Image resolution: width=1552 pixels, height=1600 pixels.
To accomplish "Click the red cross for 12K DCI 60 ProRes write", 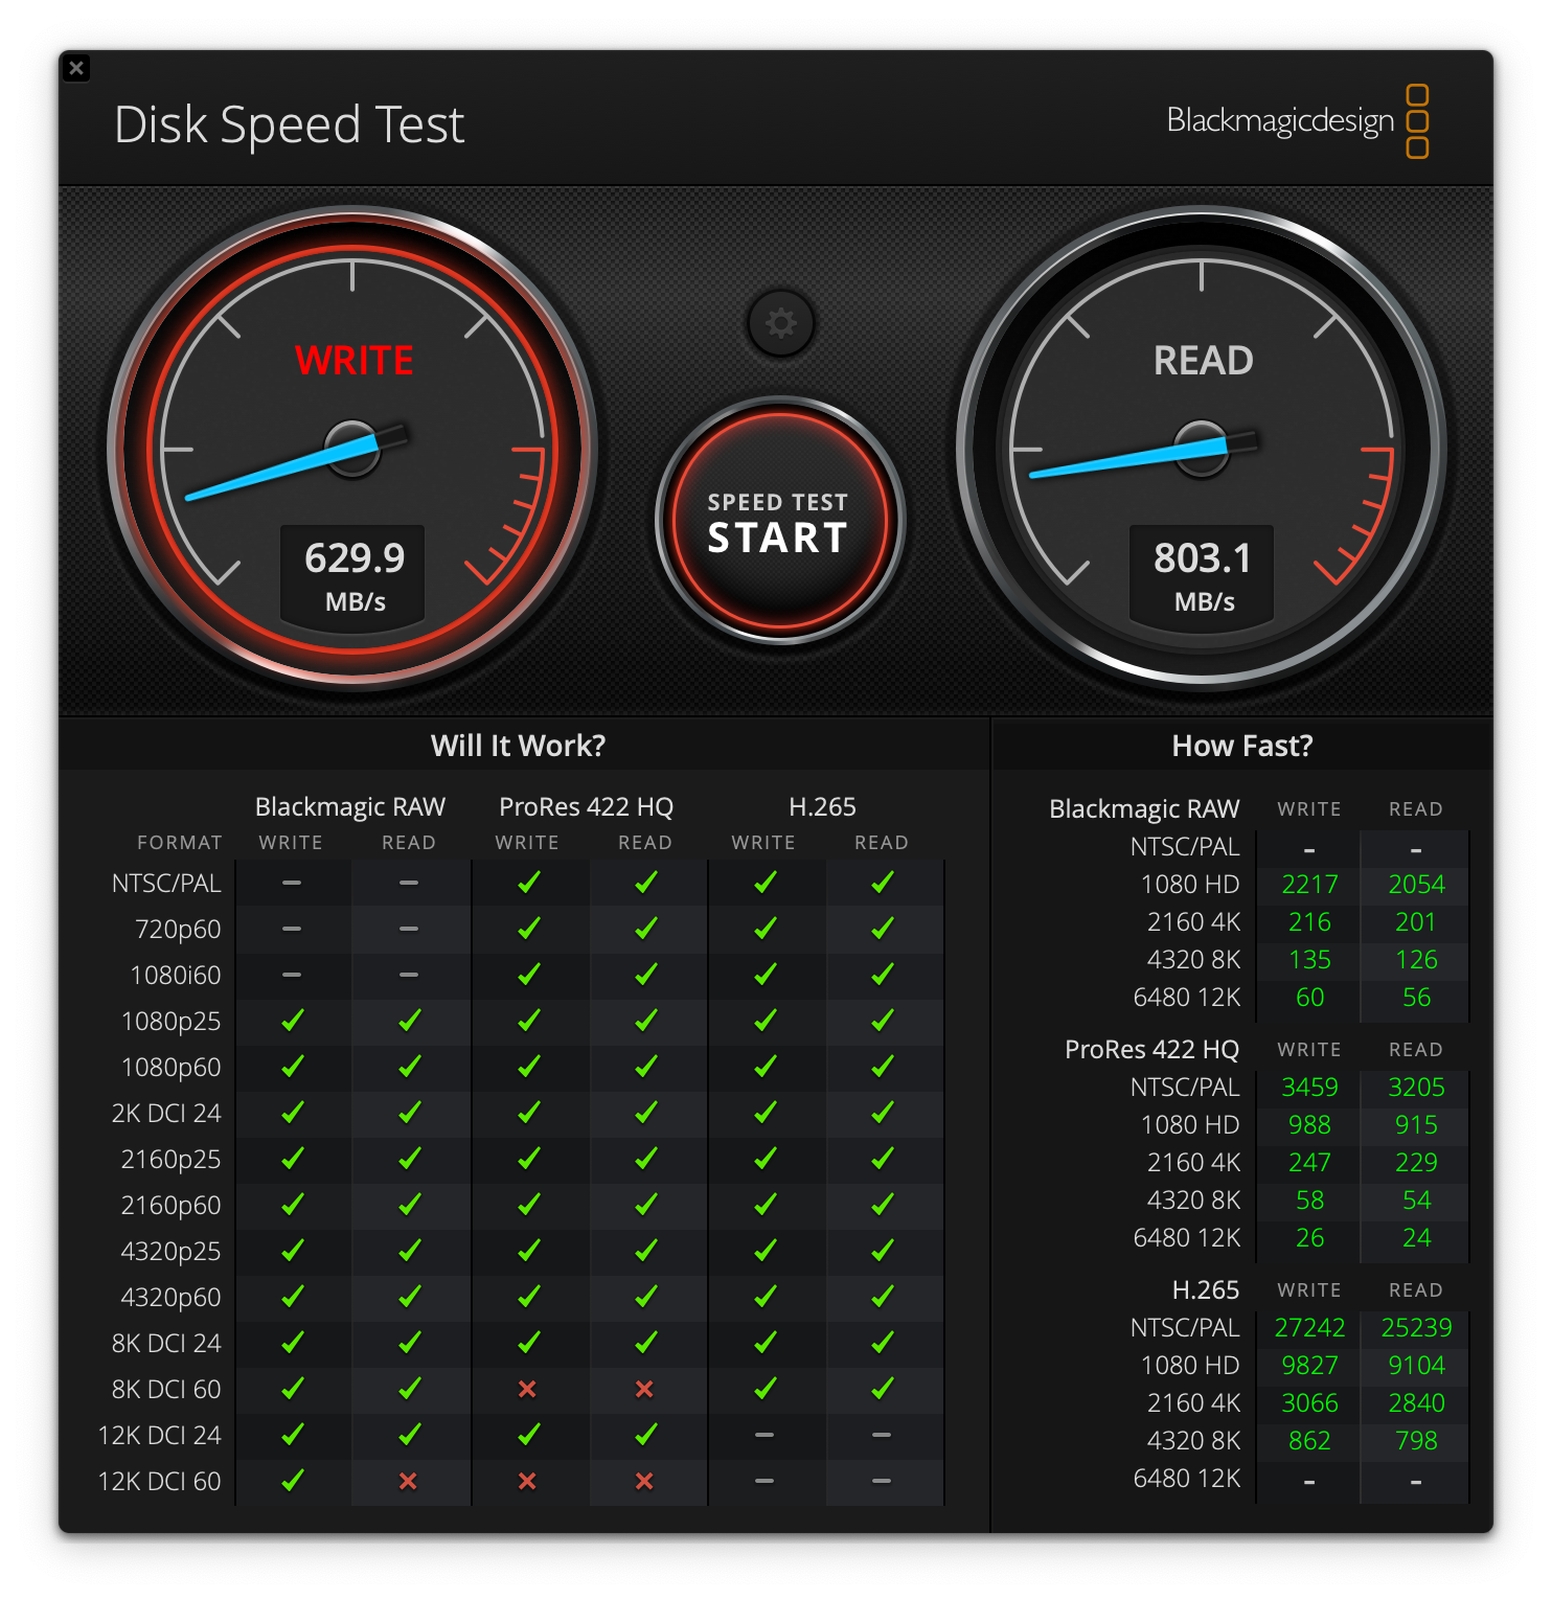I will tap(527, 1481).
